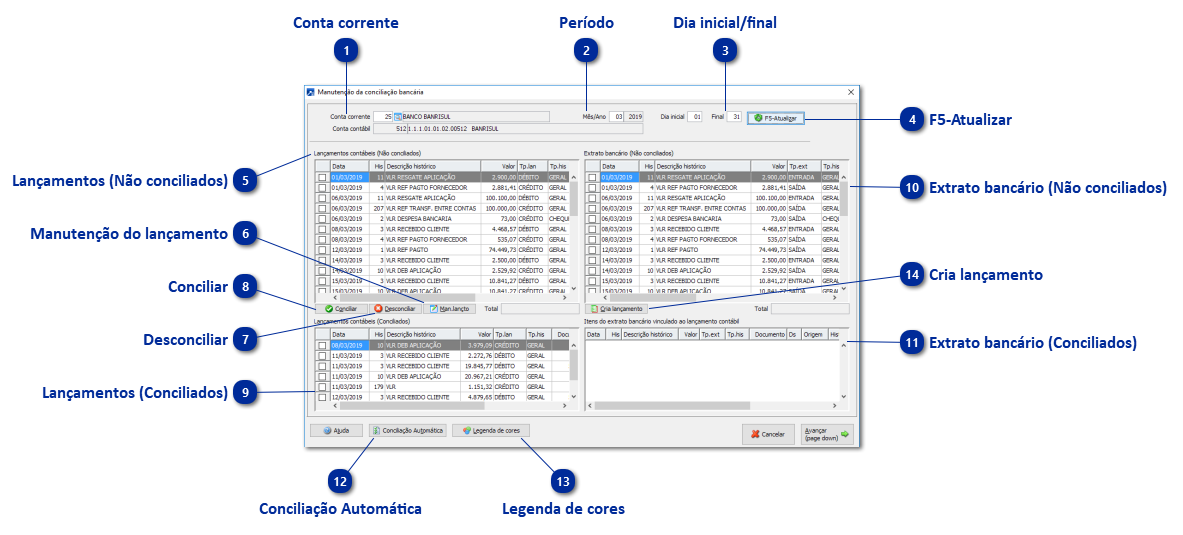Click the BANCO BANRISUL account name field
1183x535 pixels.
476,117
